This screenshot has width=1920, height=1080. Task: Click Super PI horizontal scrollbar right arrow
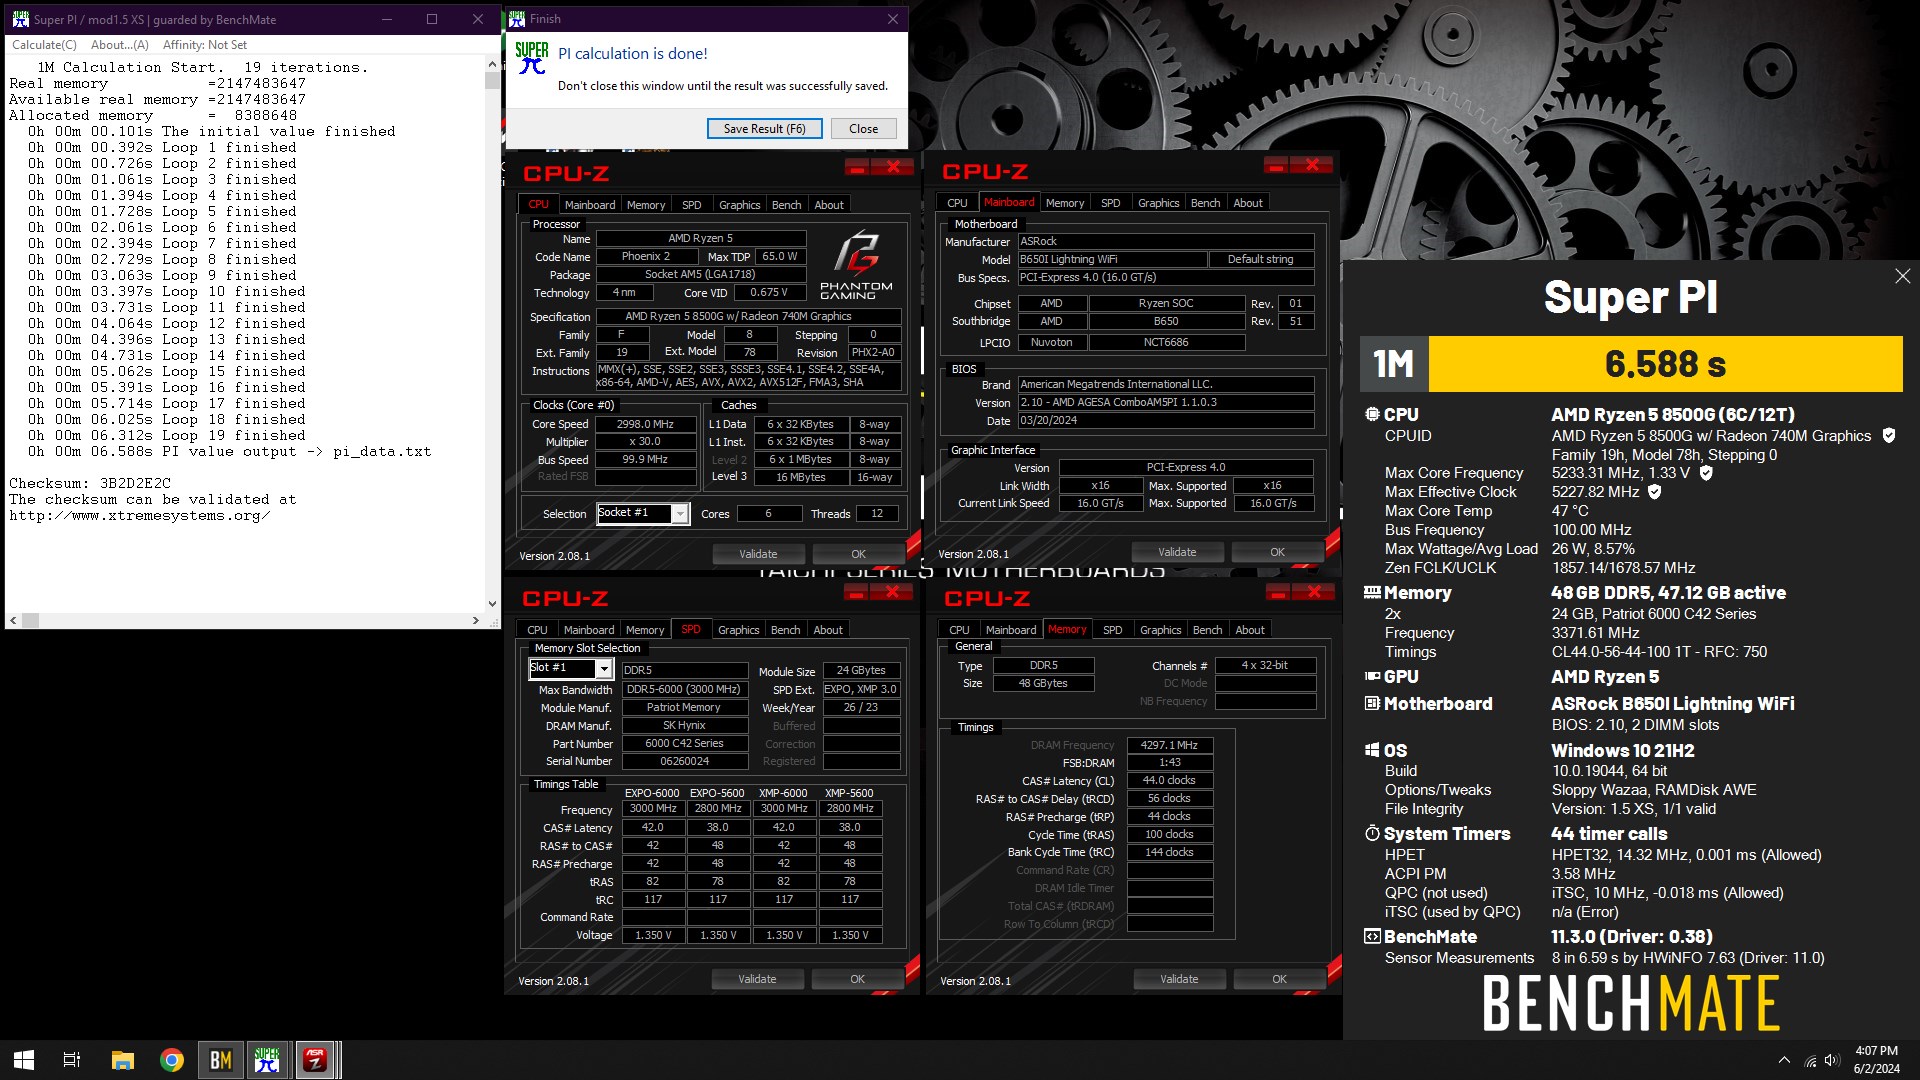pos(476,621)
